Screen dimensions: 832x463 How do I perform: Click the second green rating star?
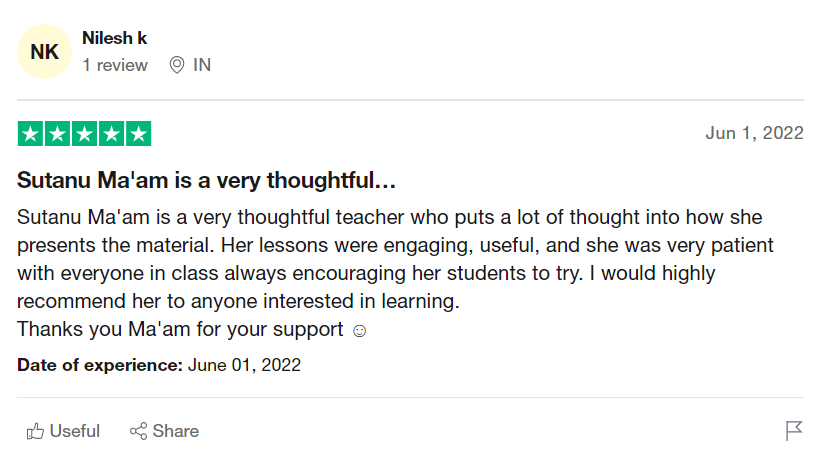pyautogui.click(x=58, y=134)
